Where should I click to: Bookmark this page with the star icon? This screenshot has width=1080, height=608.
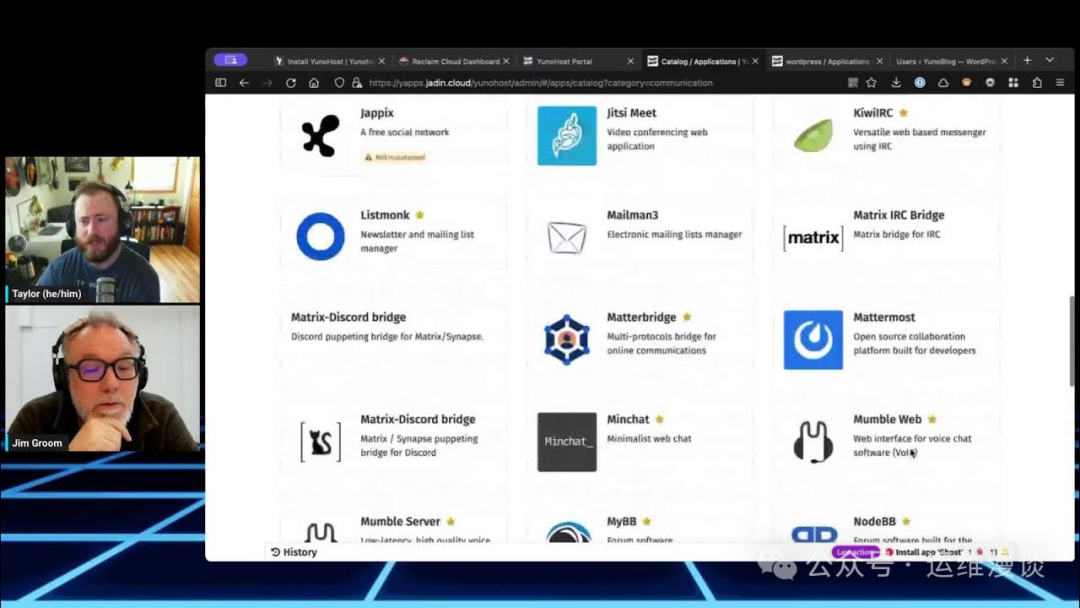pyautogui.click(x=871, y=83)
